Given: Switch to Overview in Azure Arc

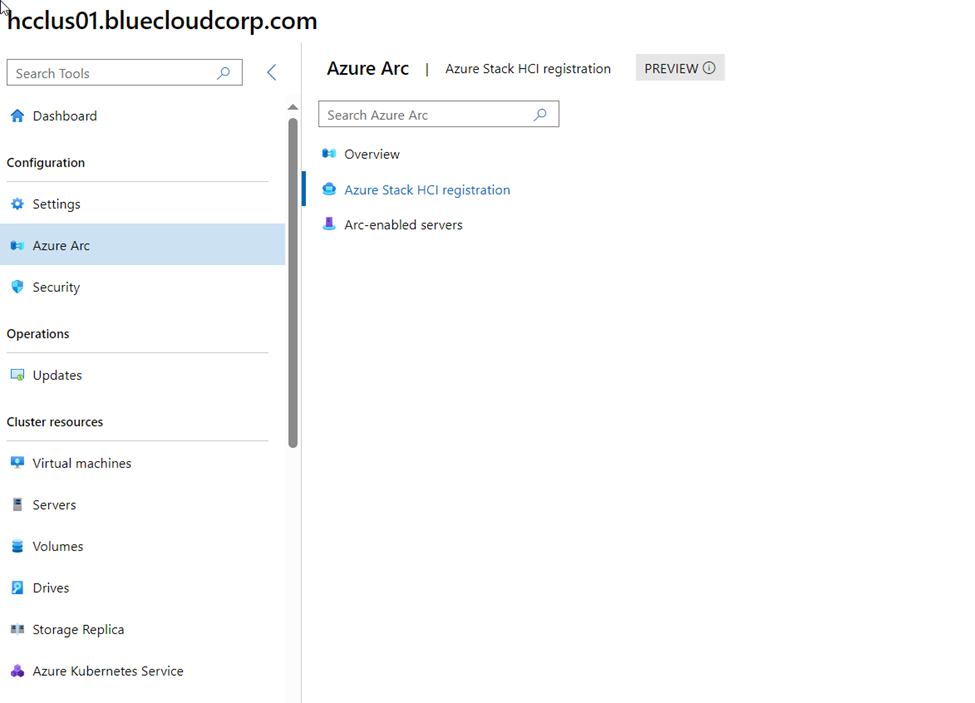Looking at the screenshot, I should point(372,154).
